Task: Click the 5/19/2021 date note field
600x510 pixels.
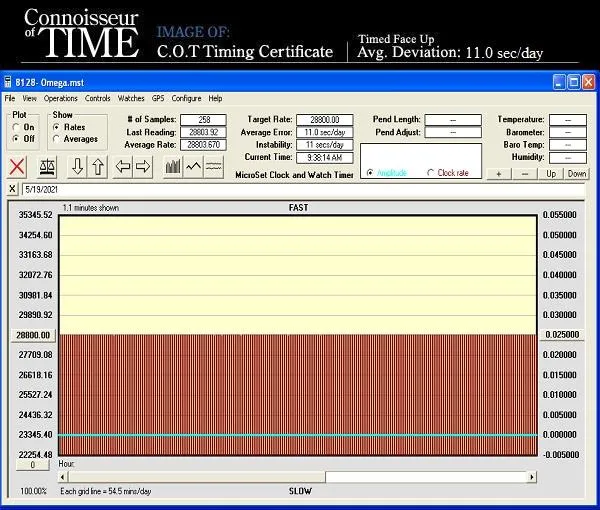Action: 303,189
